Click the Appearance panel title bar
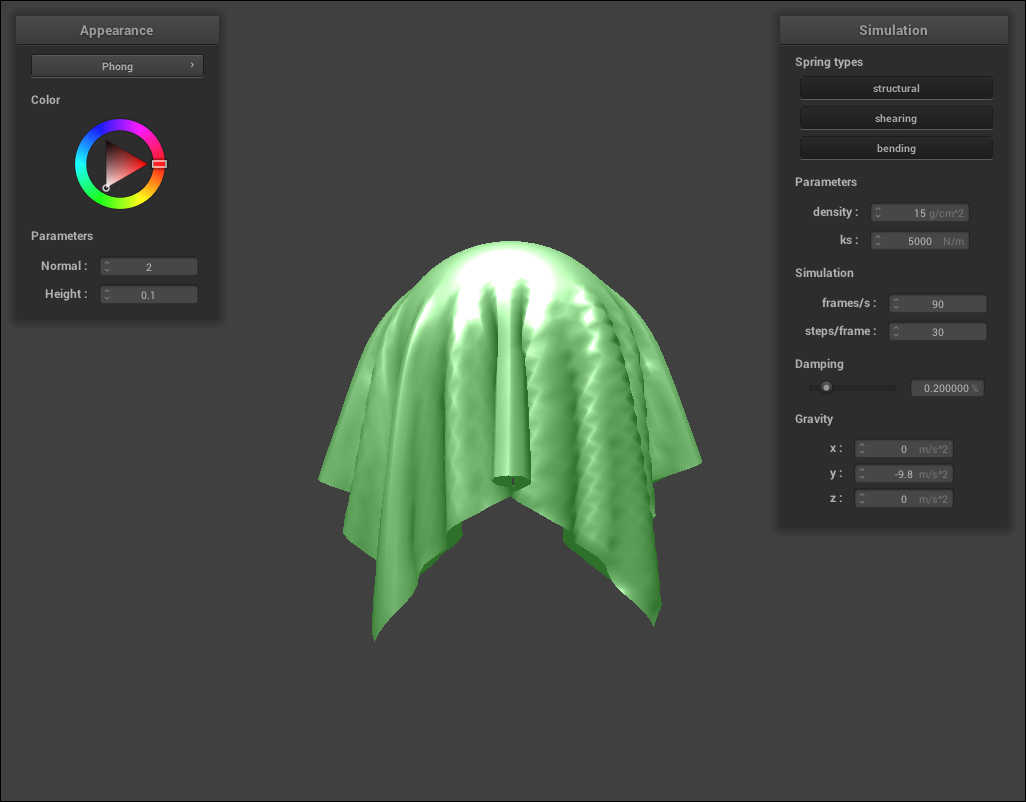The image size is (1026, 802). tap(117, 30)
